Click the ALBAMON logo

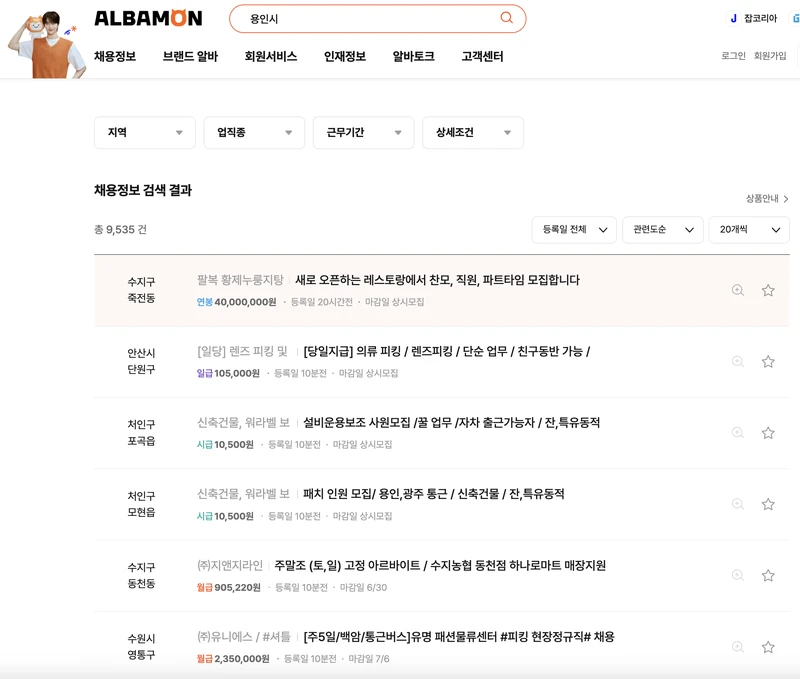[x=148, y=17]
